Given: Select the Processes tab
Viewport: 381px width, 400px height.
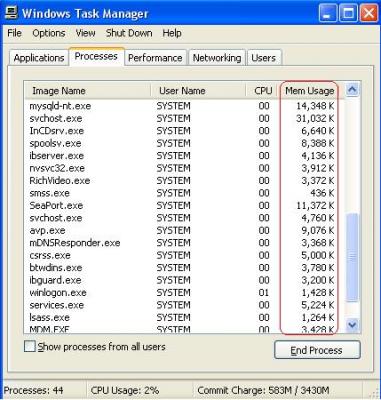Looking at the screenshot, I should click(96, 56).
